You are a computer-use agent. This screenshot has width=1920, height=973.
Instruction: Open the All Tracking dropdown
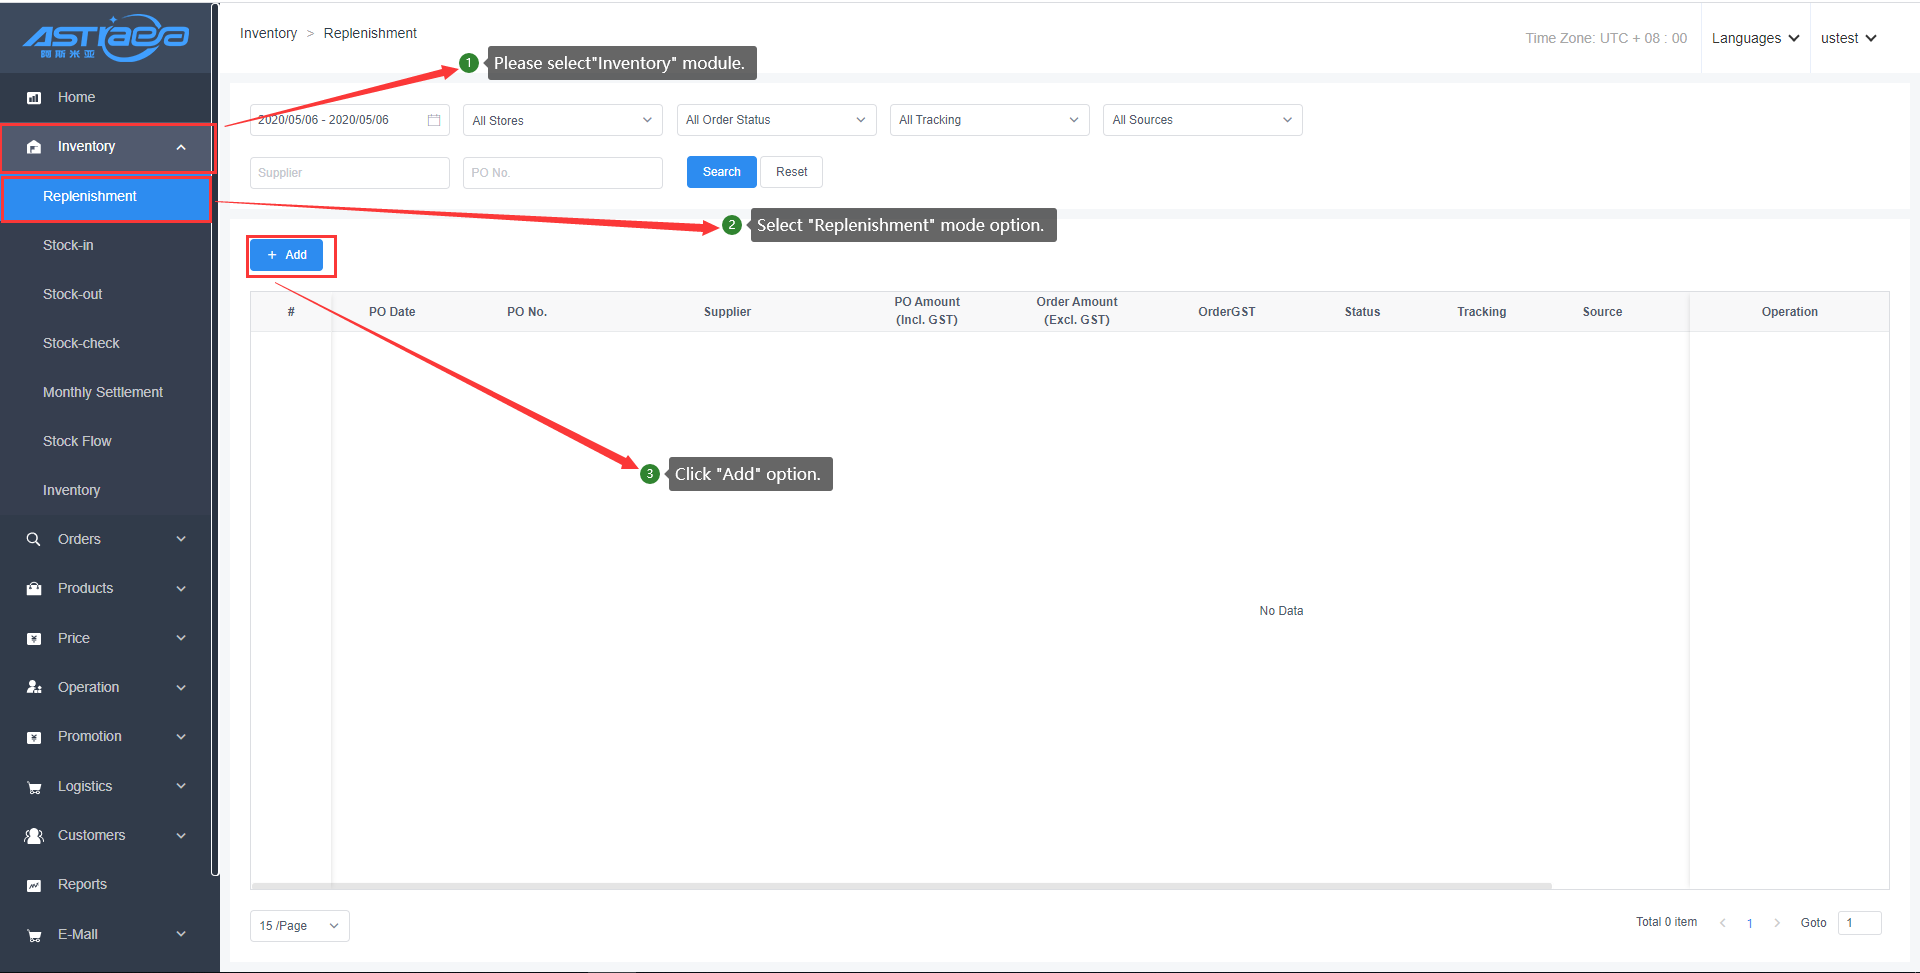[989, 120]
